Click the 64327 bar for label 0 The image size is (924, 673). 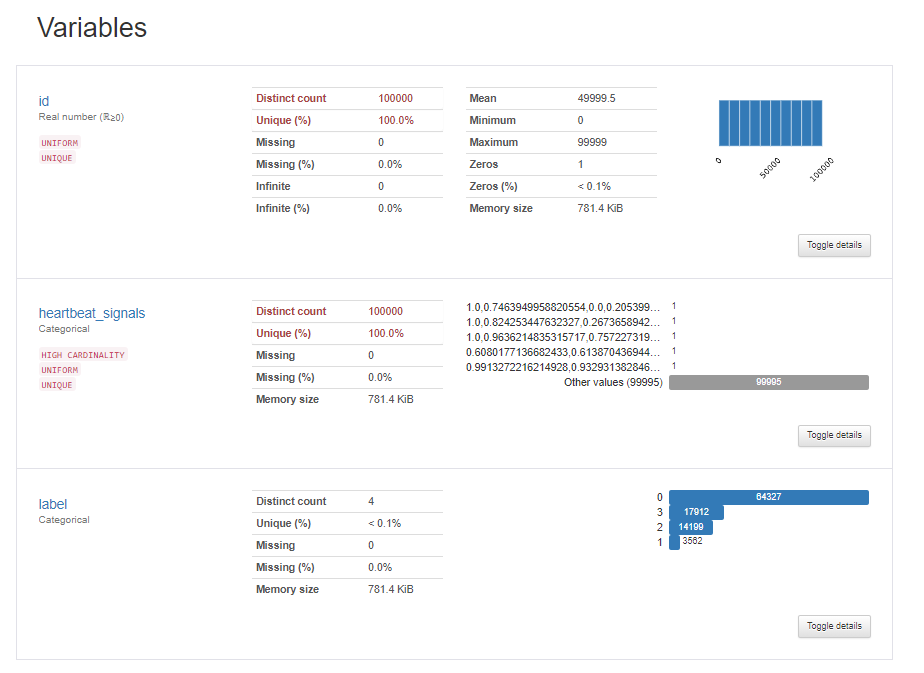(x=768, y=497)
